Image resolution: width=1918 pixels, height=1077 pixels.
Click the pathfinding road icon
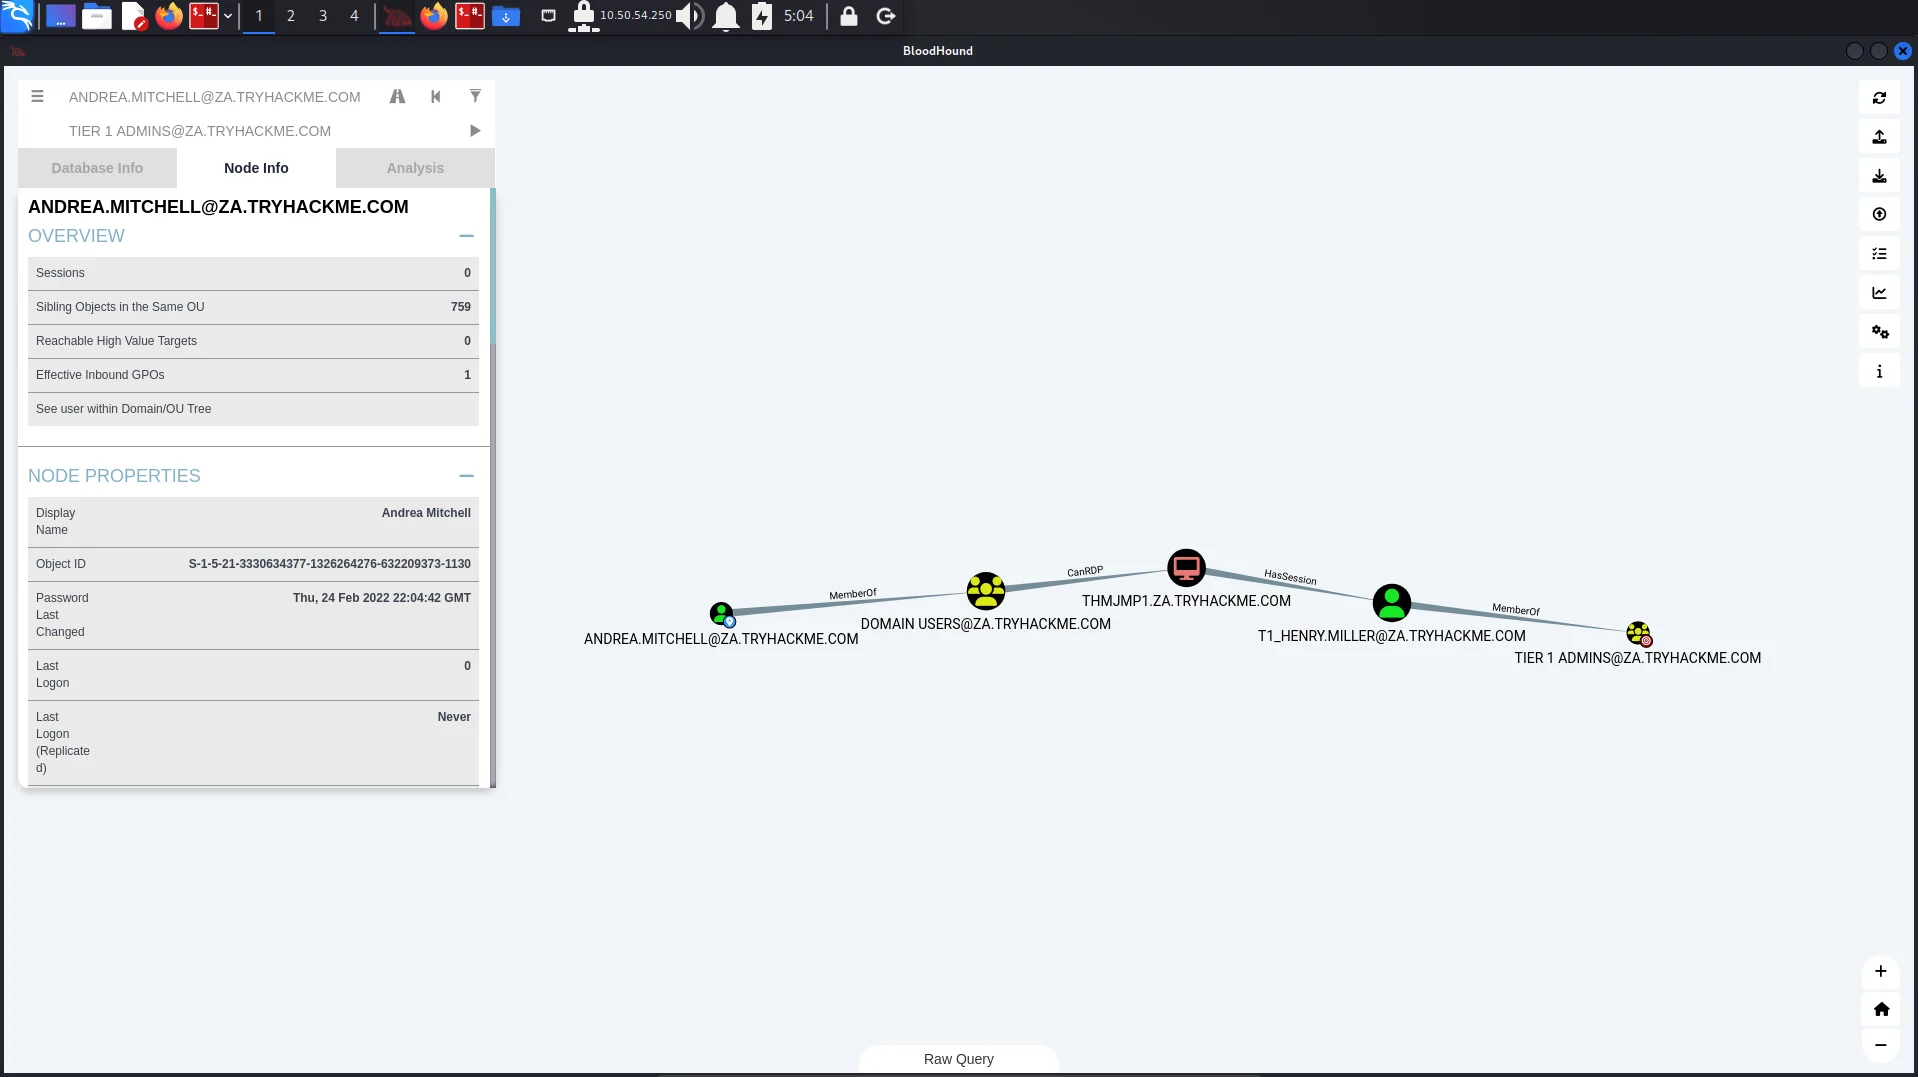click(397, 97)
